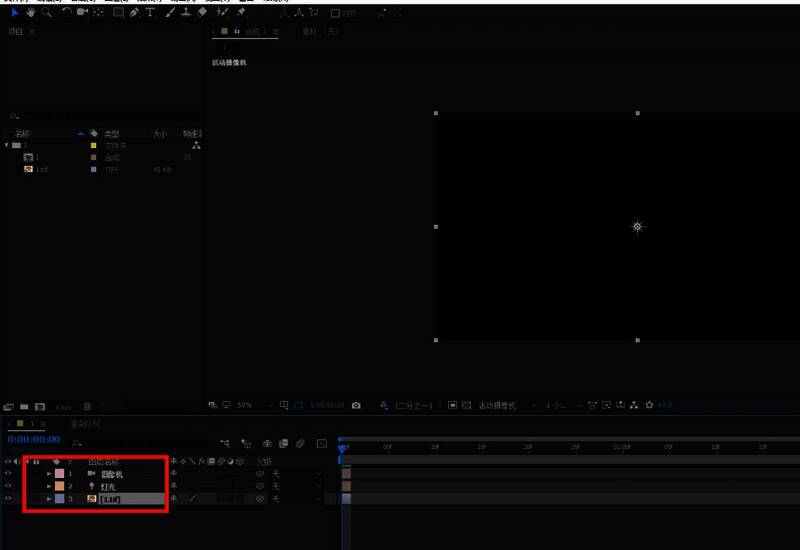Viewport: 800px width, 550px height.
Task: Select the Brush tool
Action: tap(170, 12)
